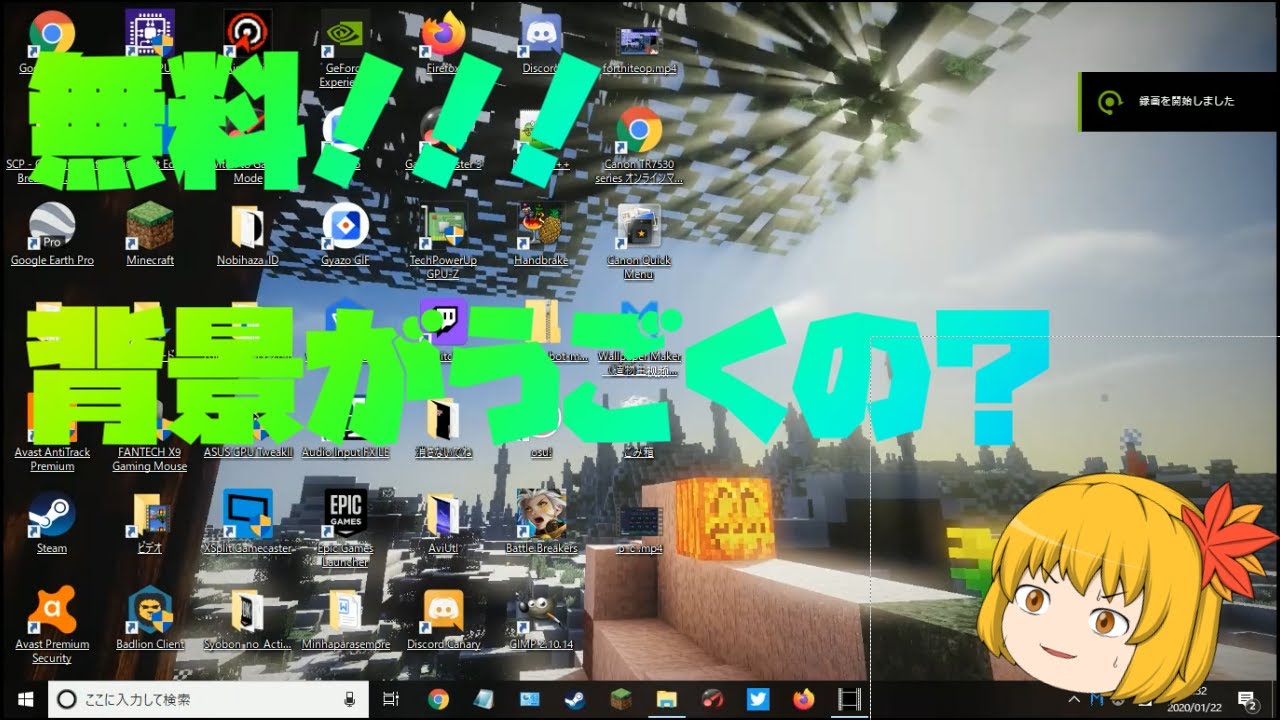The width and height of the screenshot is (1280, 720).
Task: Open the Google Chrome desktop shortcut
Action: click(x=51, y=33)
